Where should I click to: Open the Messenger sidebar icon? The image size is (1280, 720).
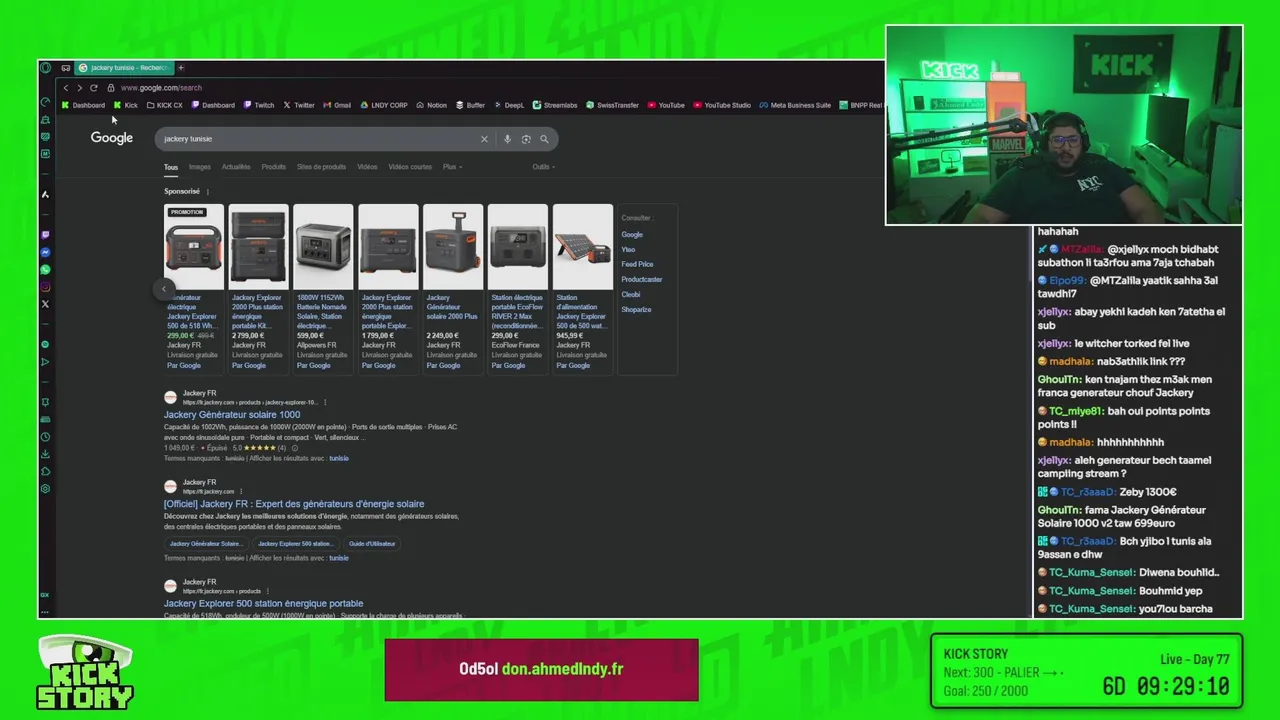tap(45, 252)
